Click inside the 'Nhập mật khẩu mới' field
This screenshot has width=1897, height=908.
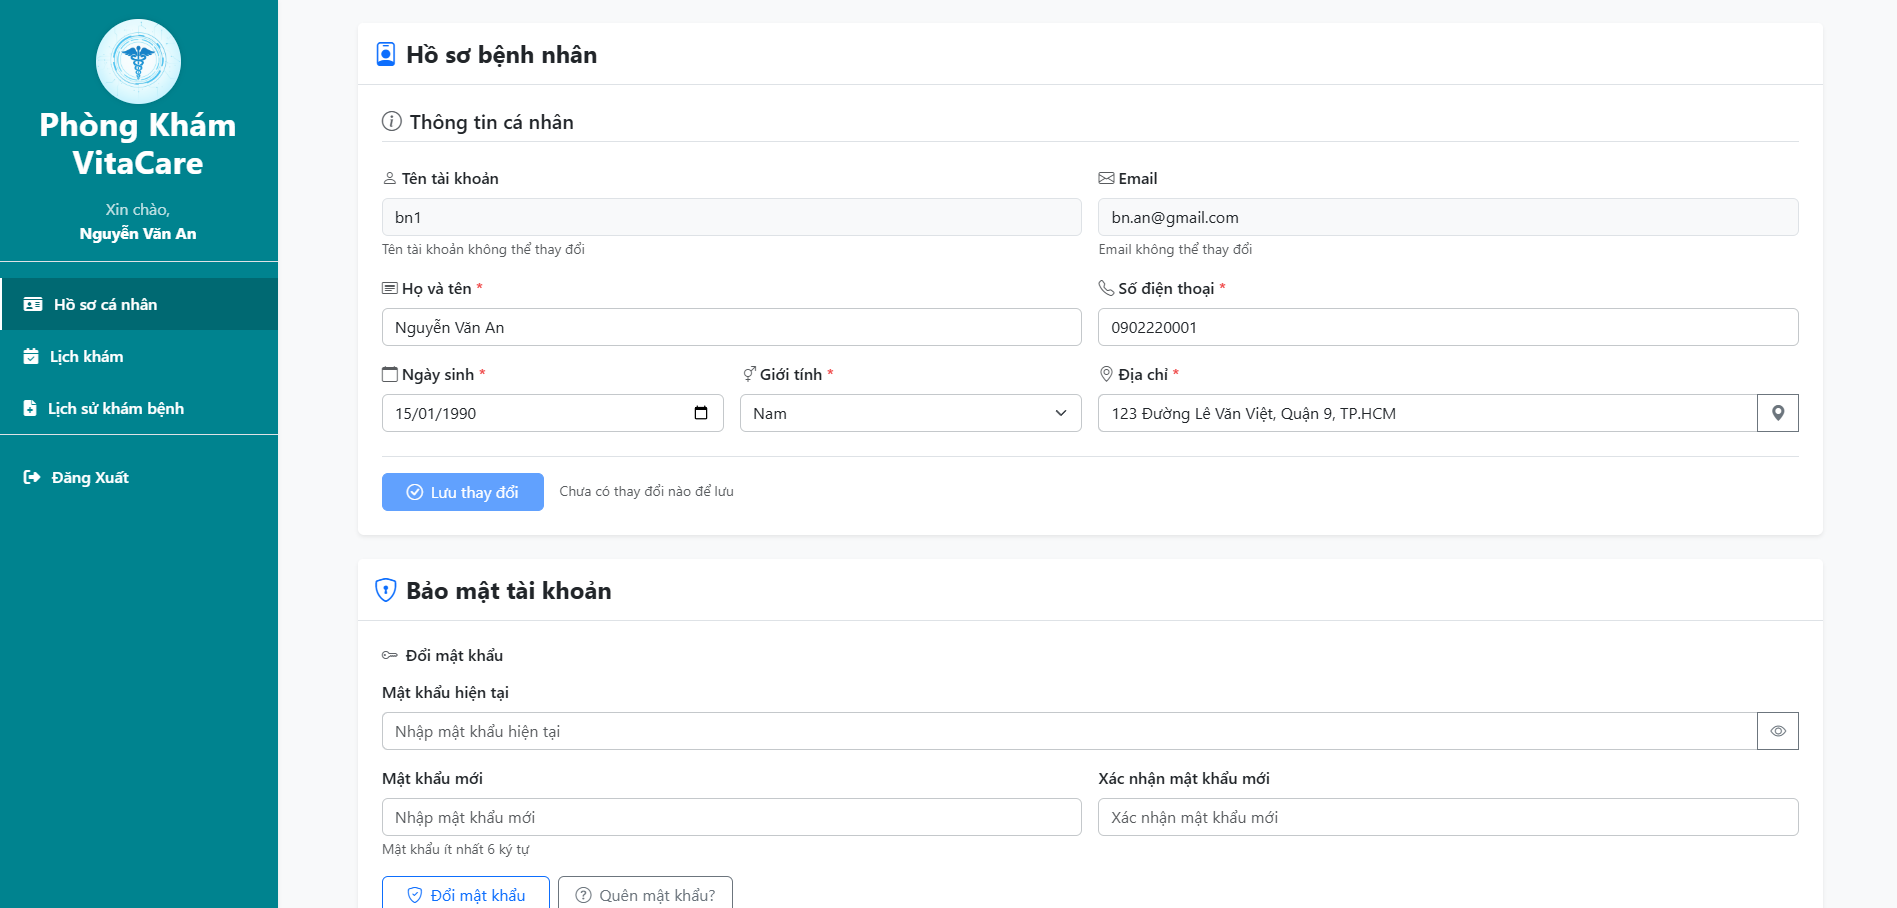[x=731, y=817]
